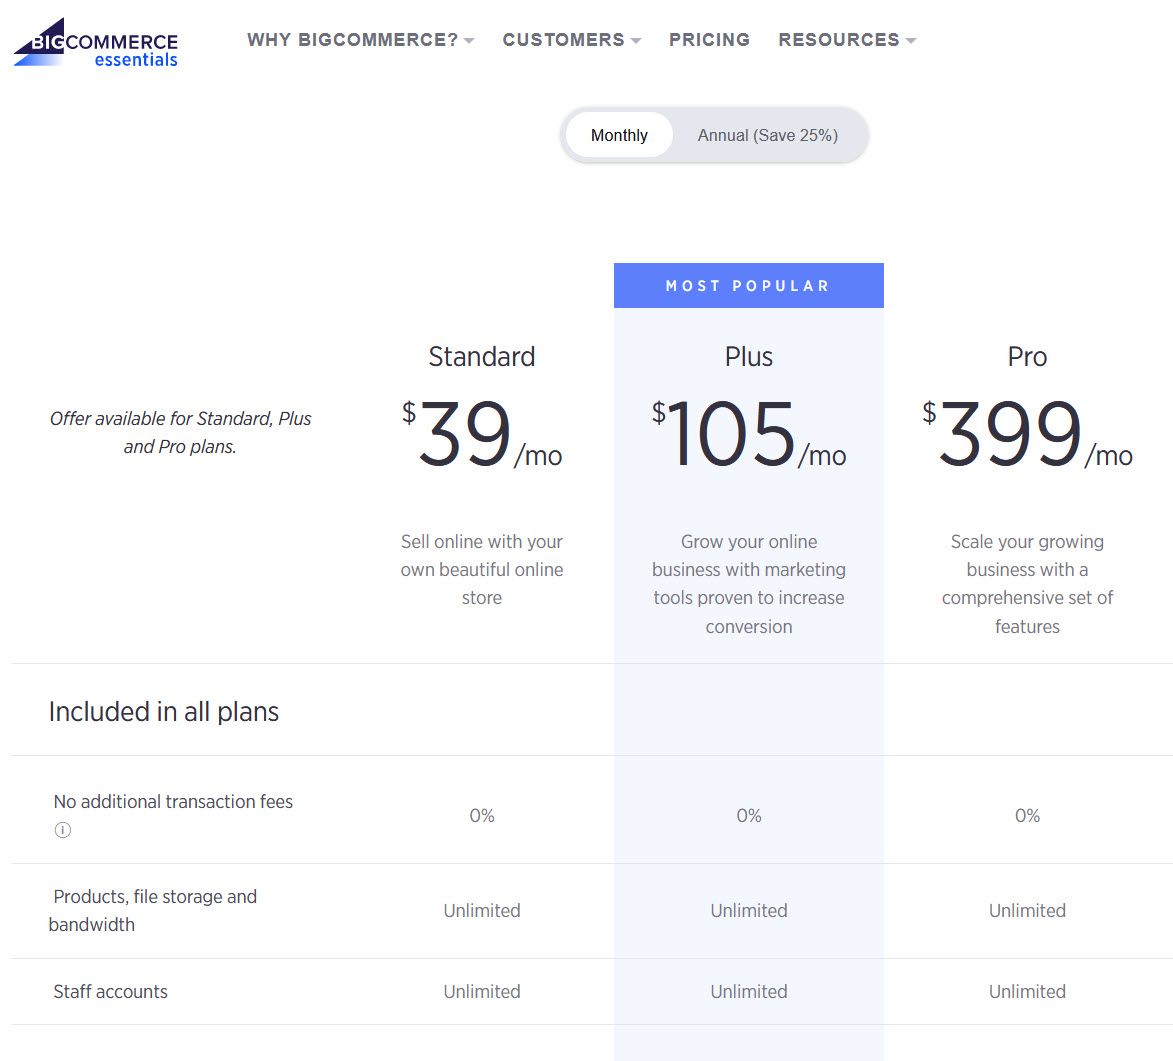Click 'No additional transaction fees' label
The height and width of the screenshot is (1061, 1173).
[173, 801]
